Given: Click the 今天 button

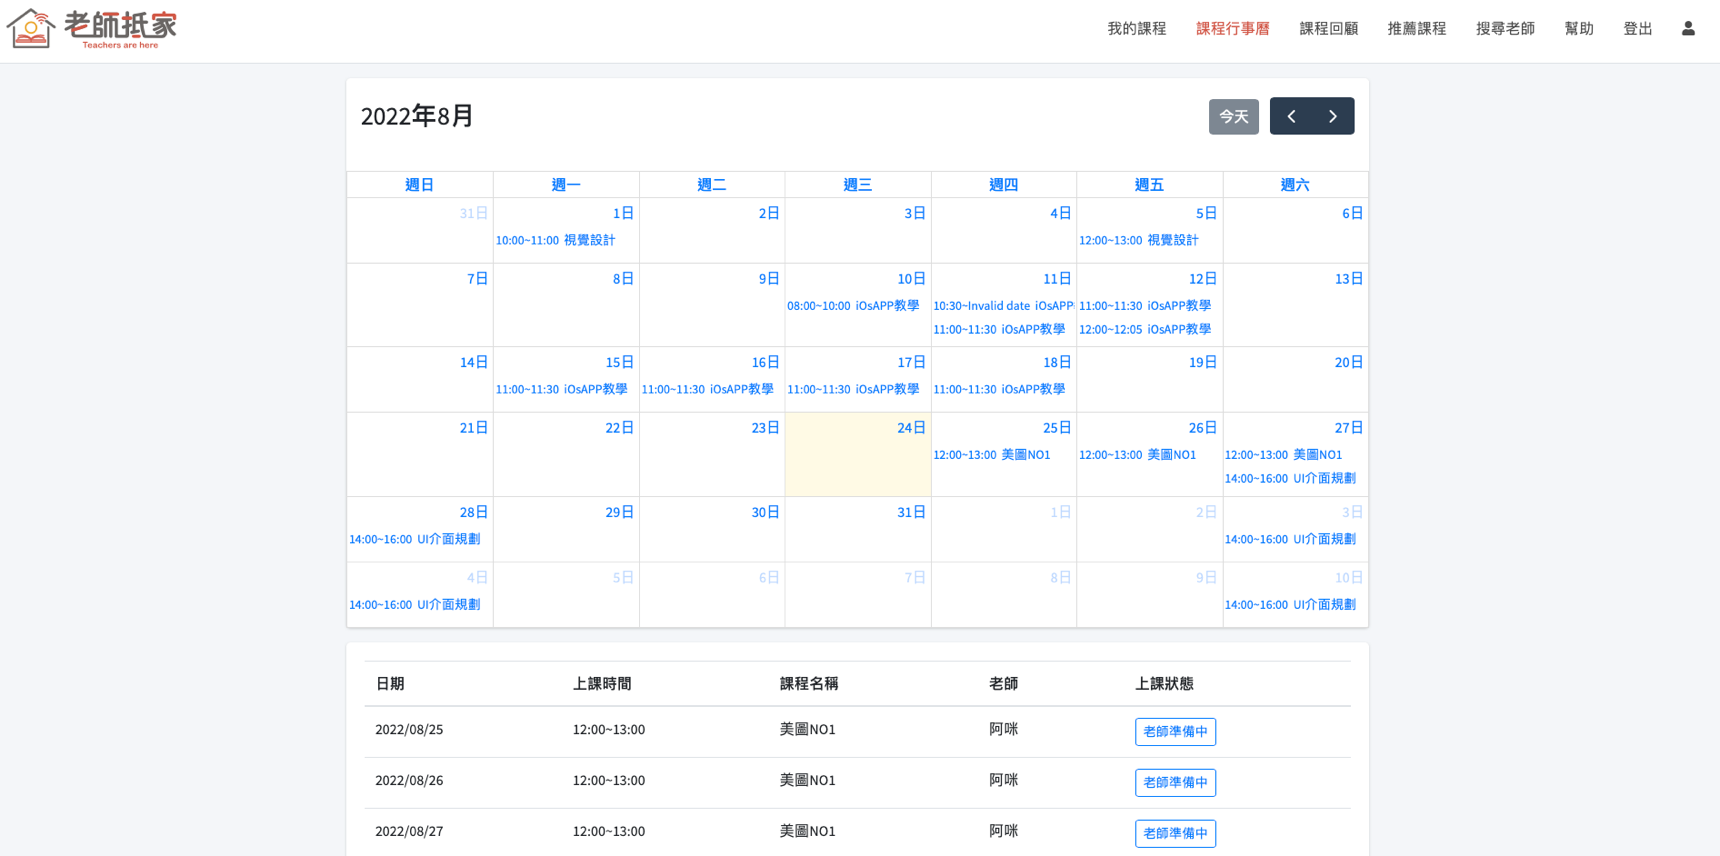Looking at the screenshot, I should 1234,116.
